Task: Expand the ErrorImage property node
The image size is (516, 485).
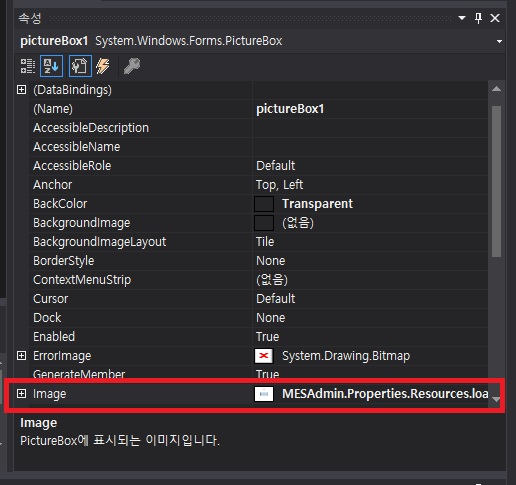Action: [22, 356]
